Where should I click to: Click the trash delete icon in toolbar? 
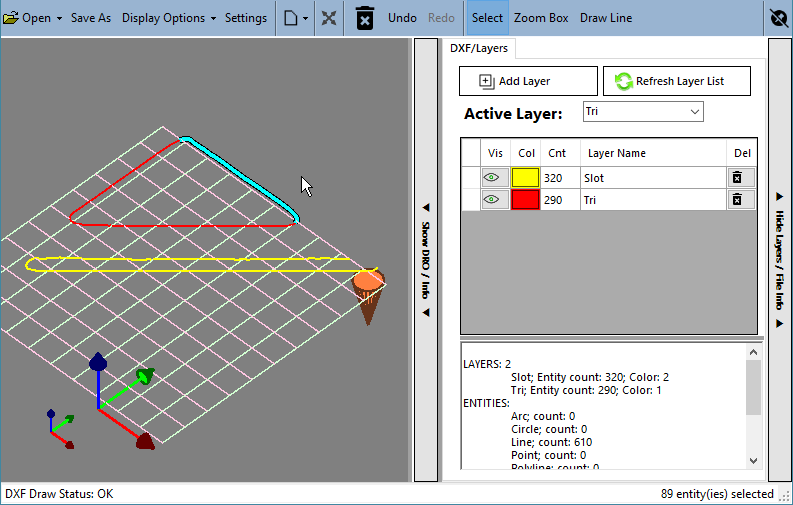pyautogui.click(x=365, y=18)
